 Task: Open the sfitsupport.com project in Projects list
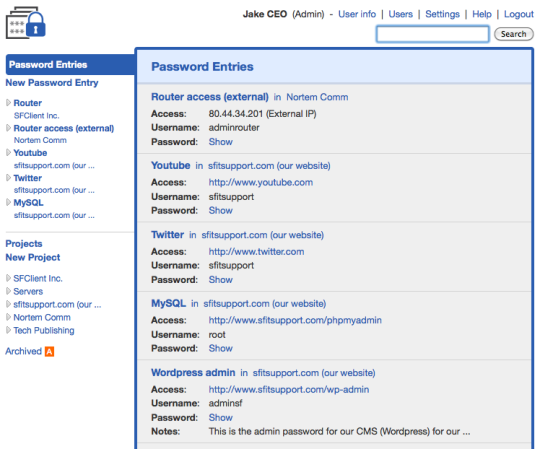pyautogui.click(x=57, y=304)
